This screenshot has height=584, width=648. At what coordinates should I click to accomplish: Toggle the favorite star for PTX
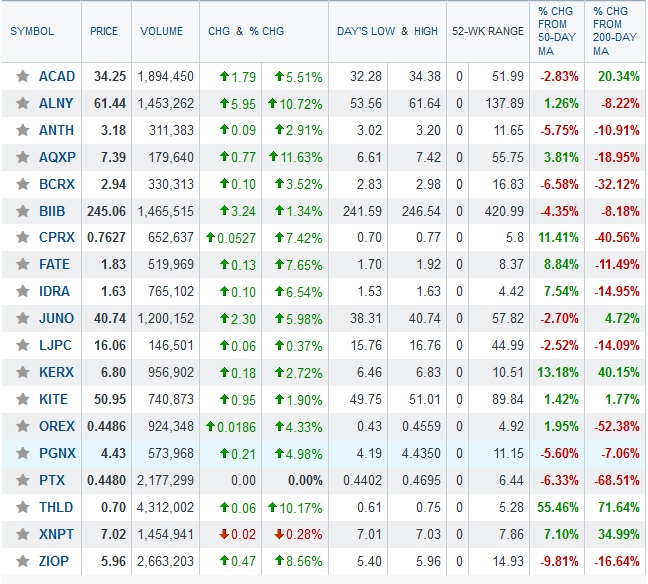(23, 480)
